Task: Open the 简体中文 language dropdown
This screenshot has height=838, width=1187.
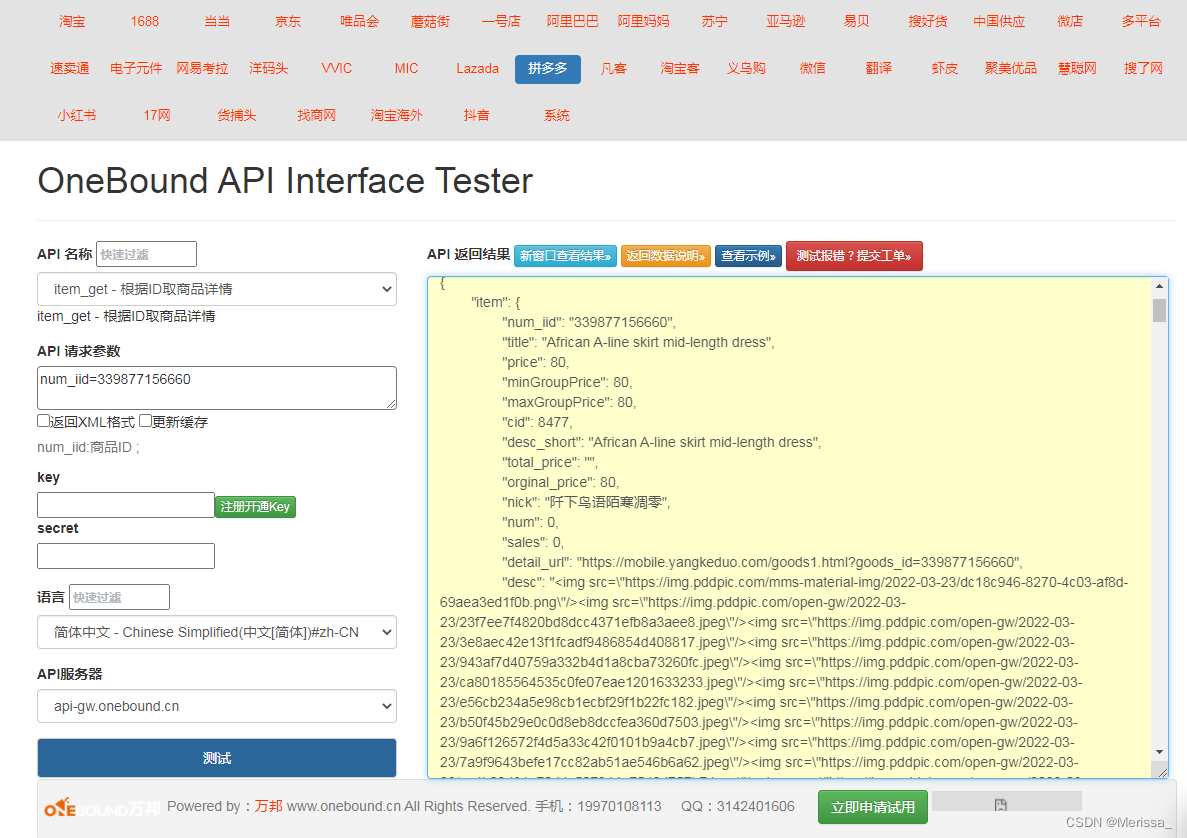Action: click(x=217, y=632)
